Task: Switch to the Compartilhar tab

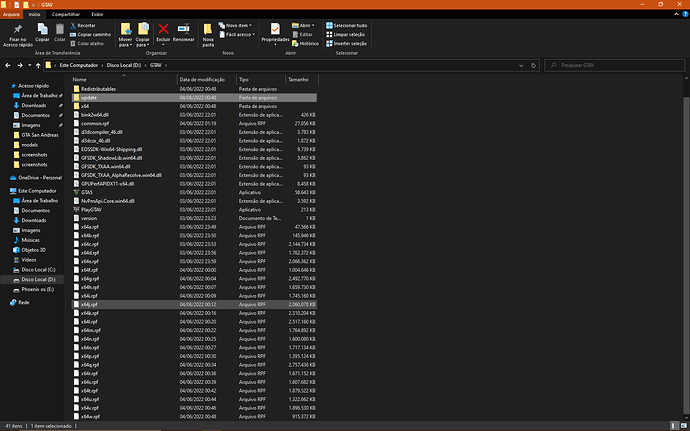Action: (66, 14)
